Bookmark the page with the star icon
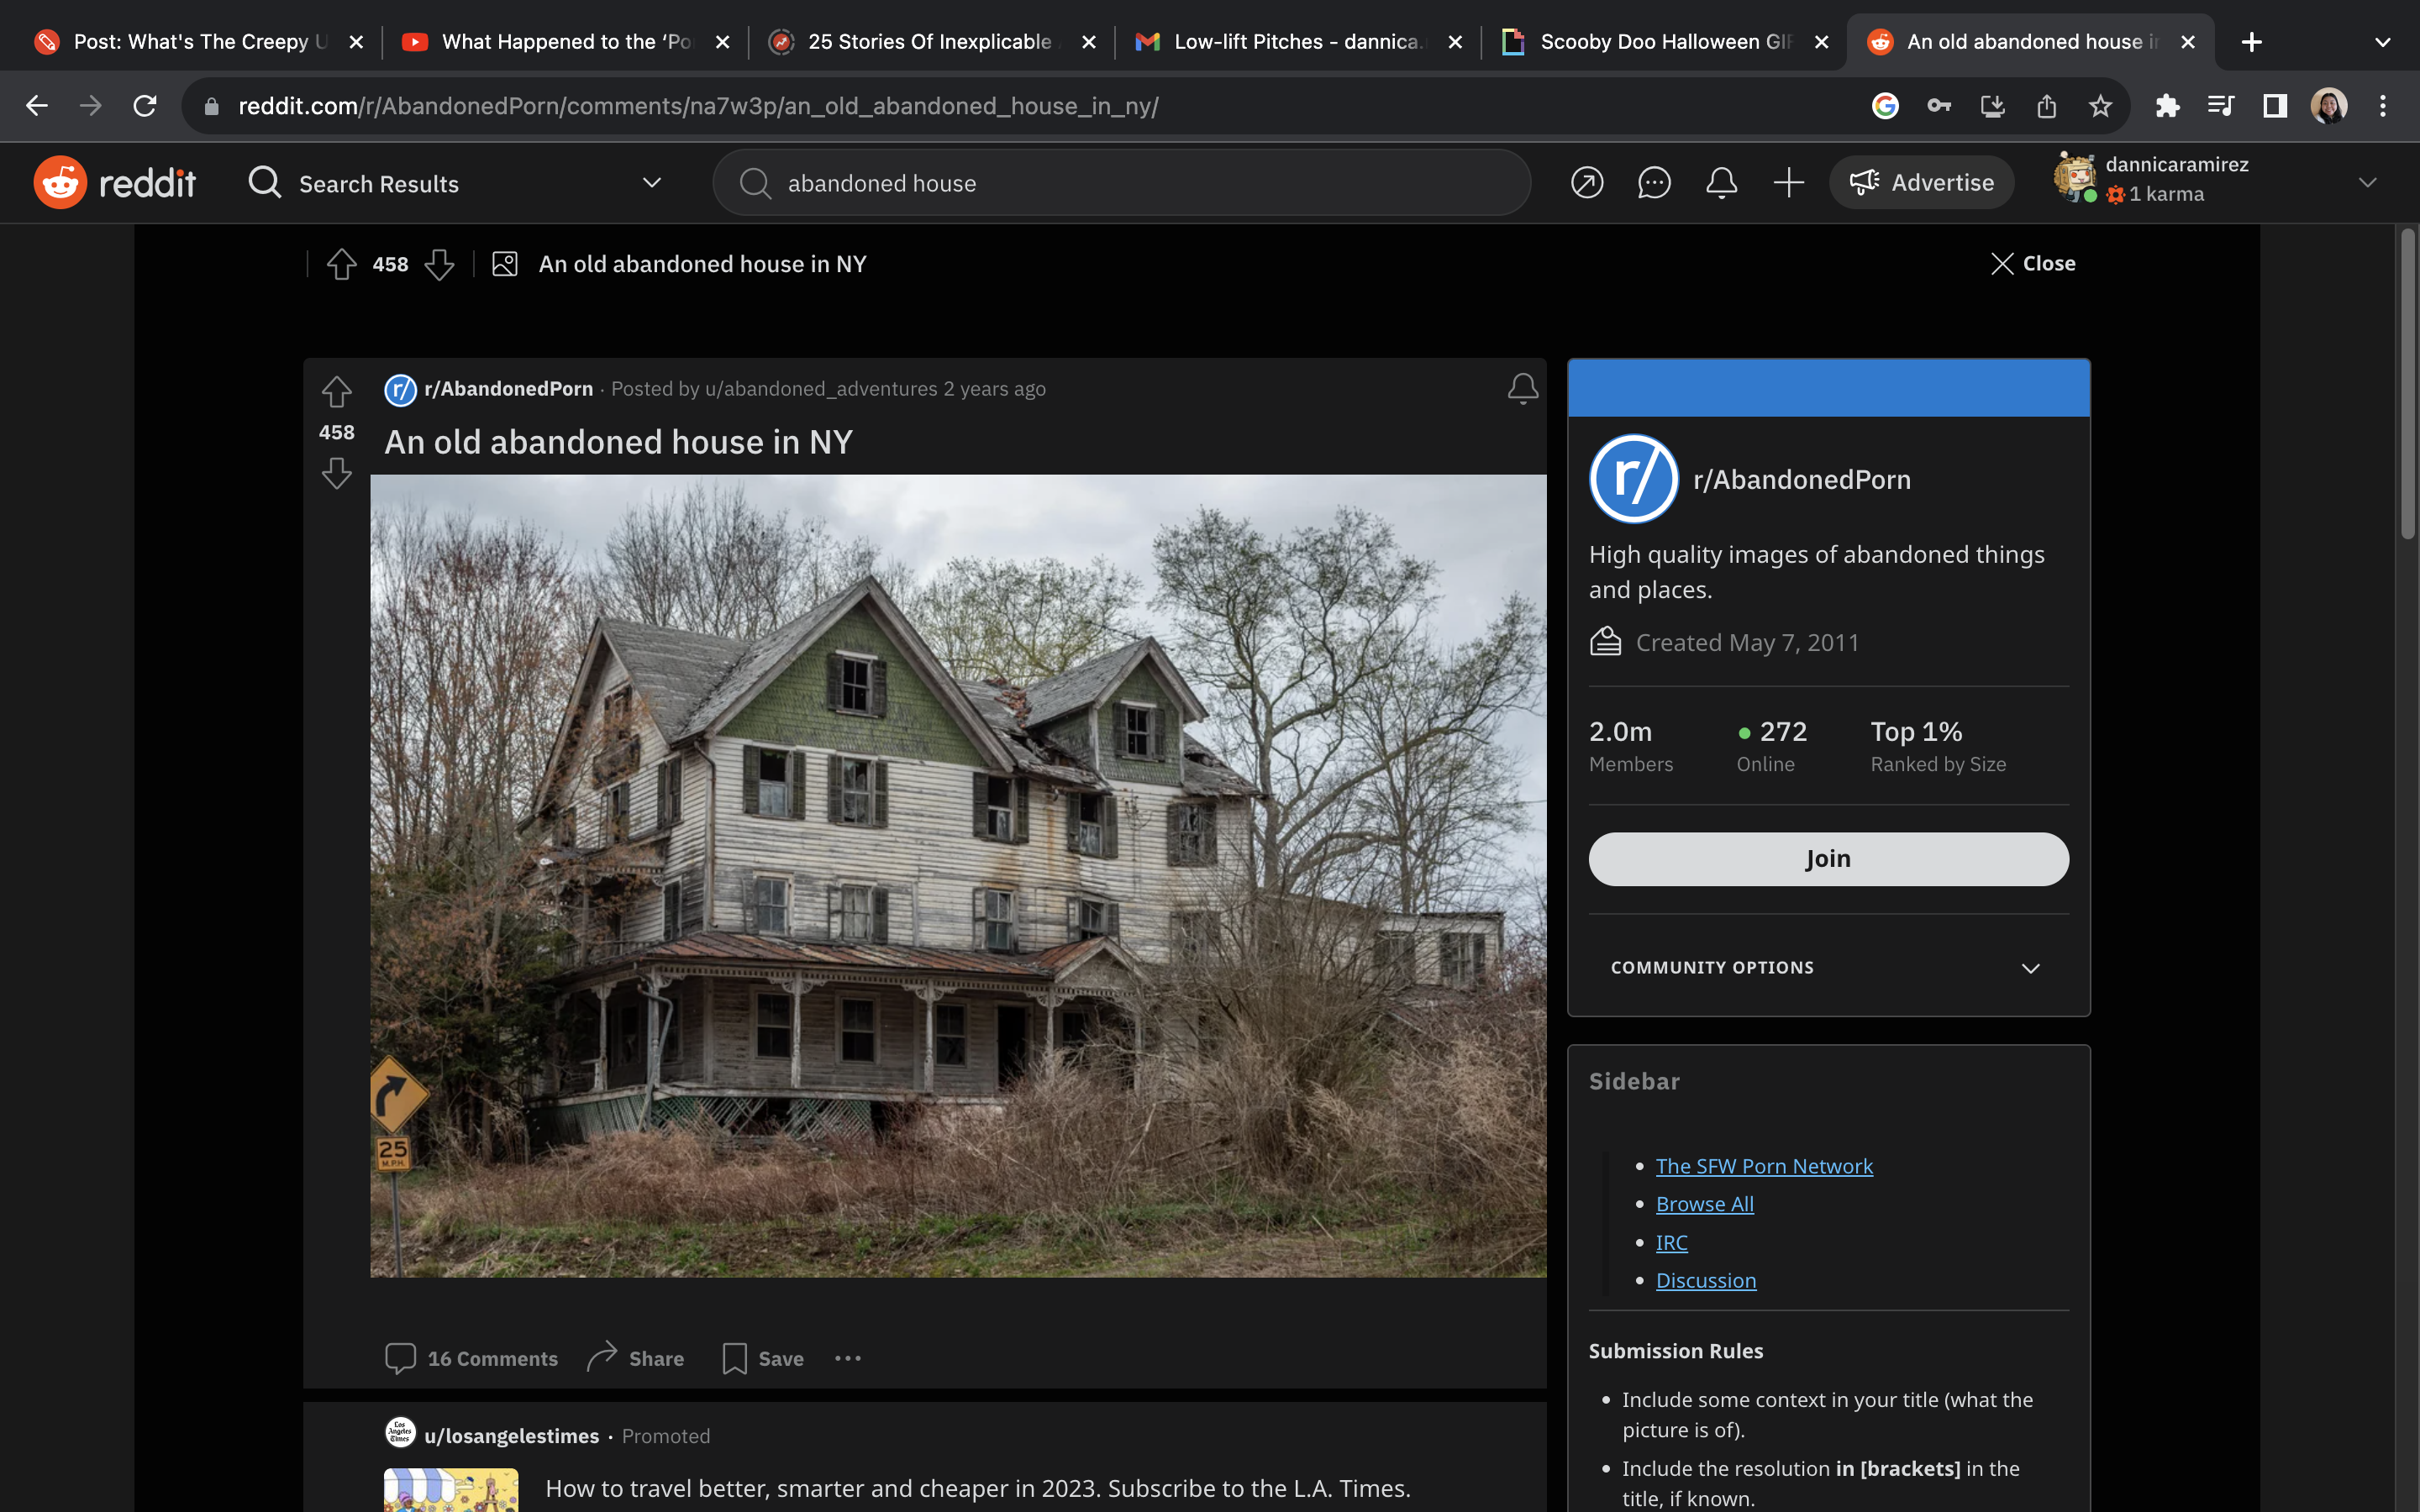Screen dimensions: 2420x1512 [2101, 106]
